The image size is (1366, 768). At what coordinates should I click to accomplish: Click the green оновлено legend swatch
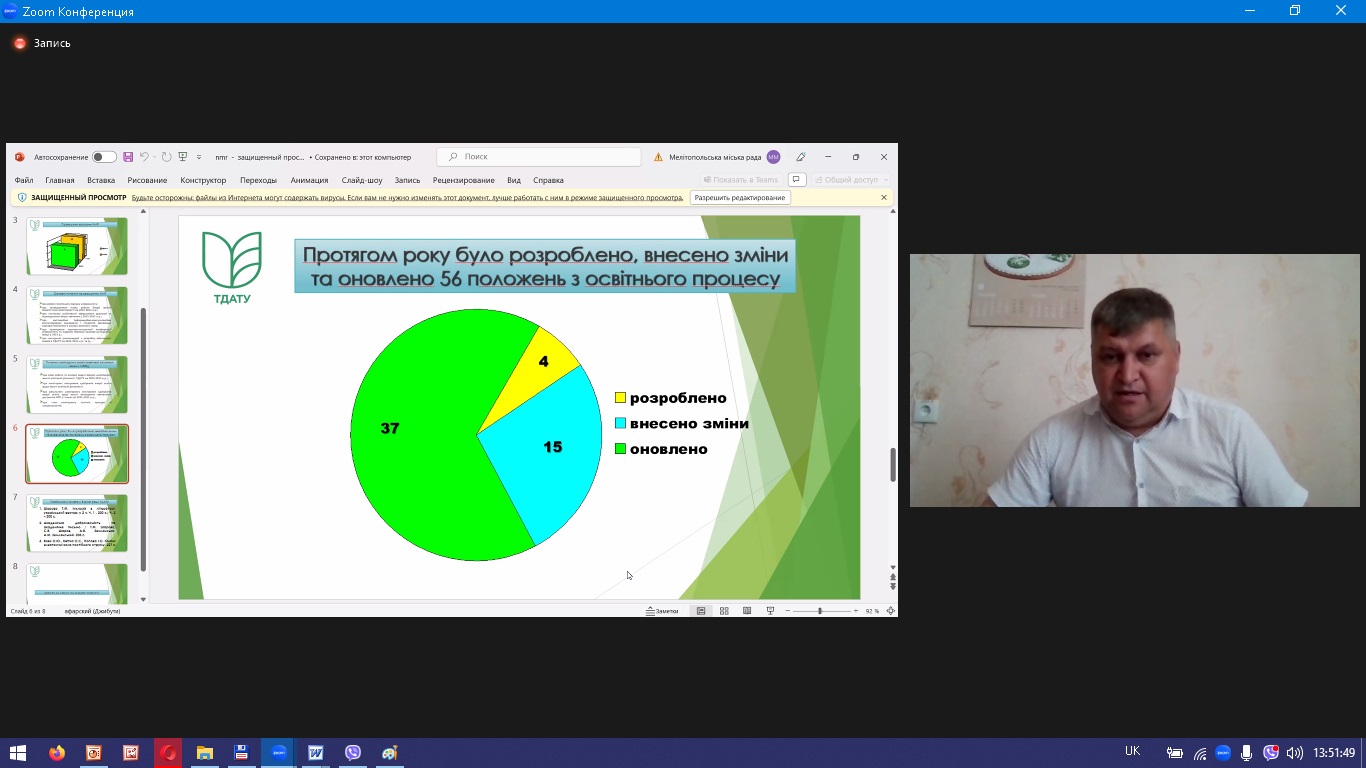[x=620, y=449]
